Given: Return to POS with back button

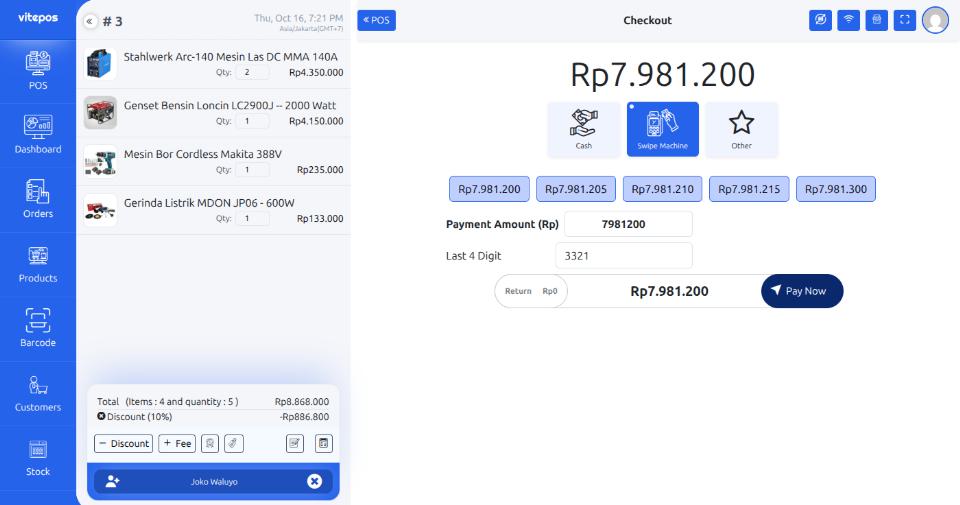Looking at the screenshot, I should (377, 20).
